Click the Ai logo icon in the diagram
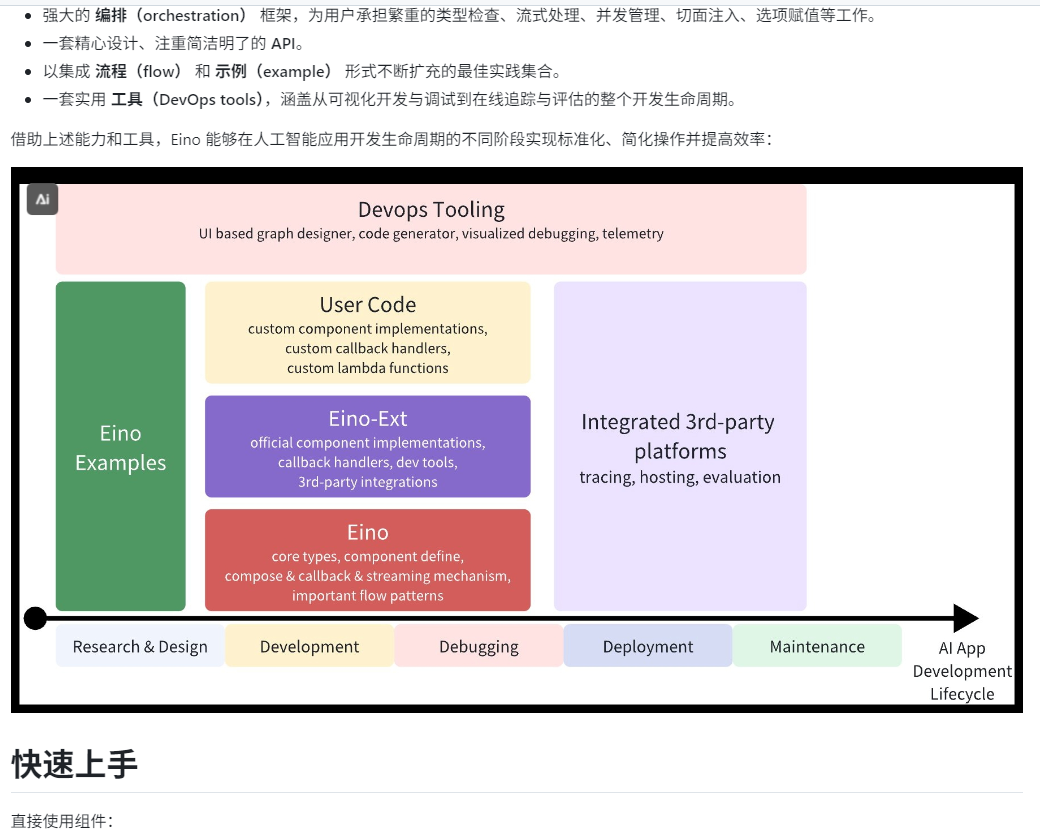 [x=41, y=199]
